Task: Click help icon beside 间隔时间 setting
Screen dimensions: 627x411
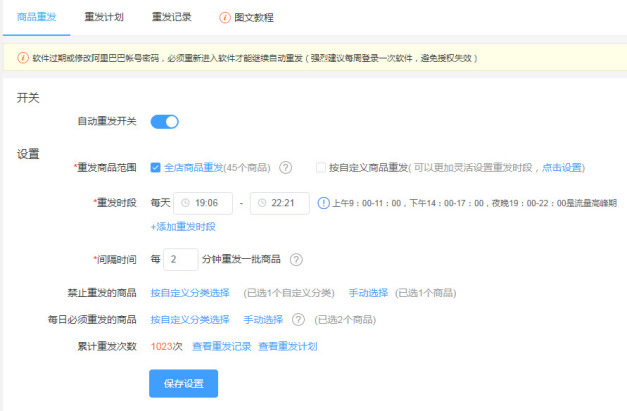Action: [x=296, y=260]
